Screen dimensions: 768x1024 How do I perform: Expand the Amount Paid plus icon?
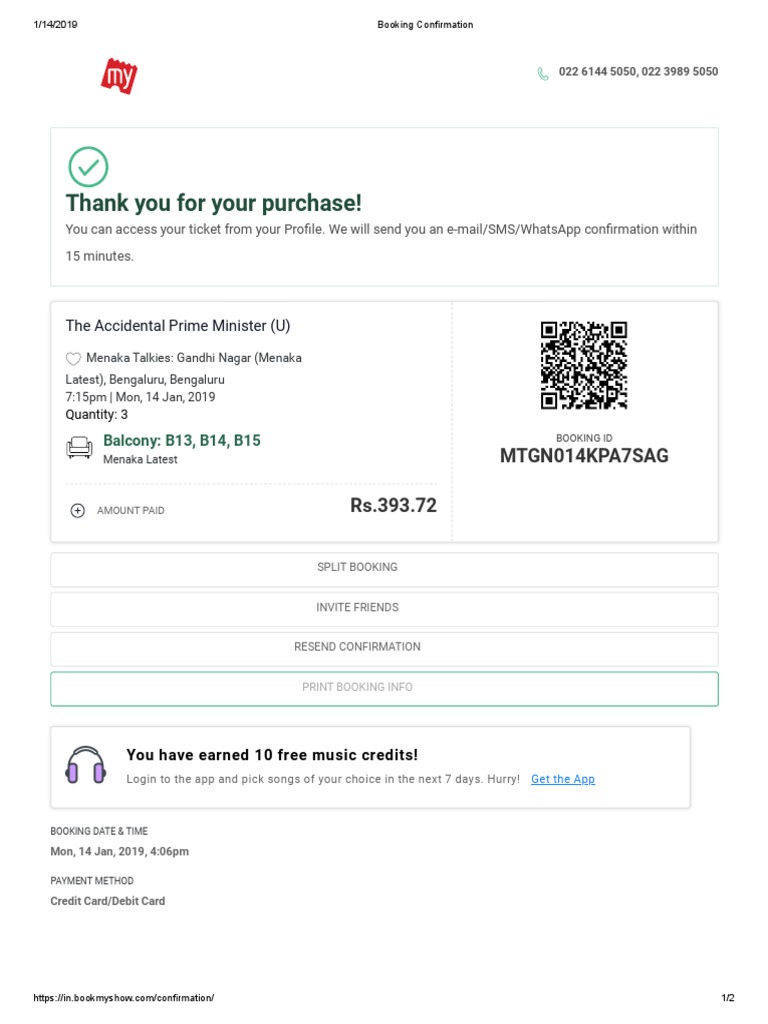(x=78, y=511)
